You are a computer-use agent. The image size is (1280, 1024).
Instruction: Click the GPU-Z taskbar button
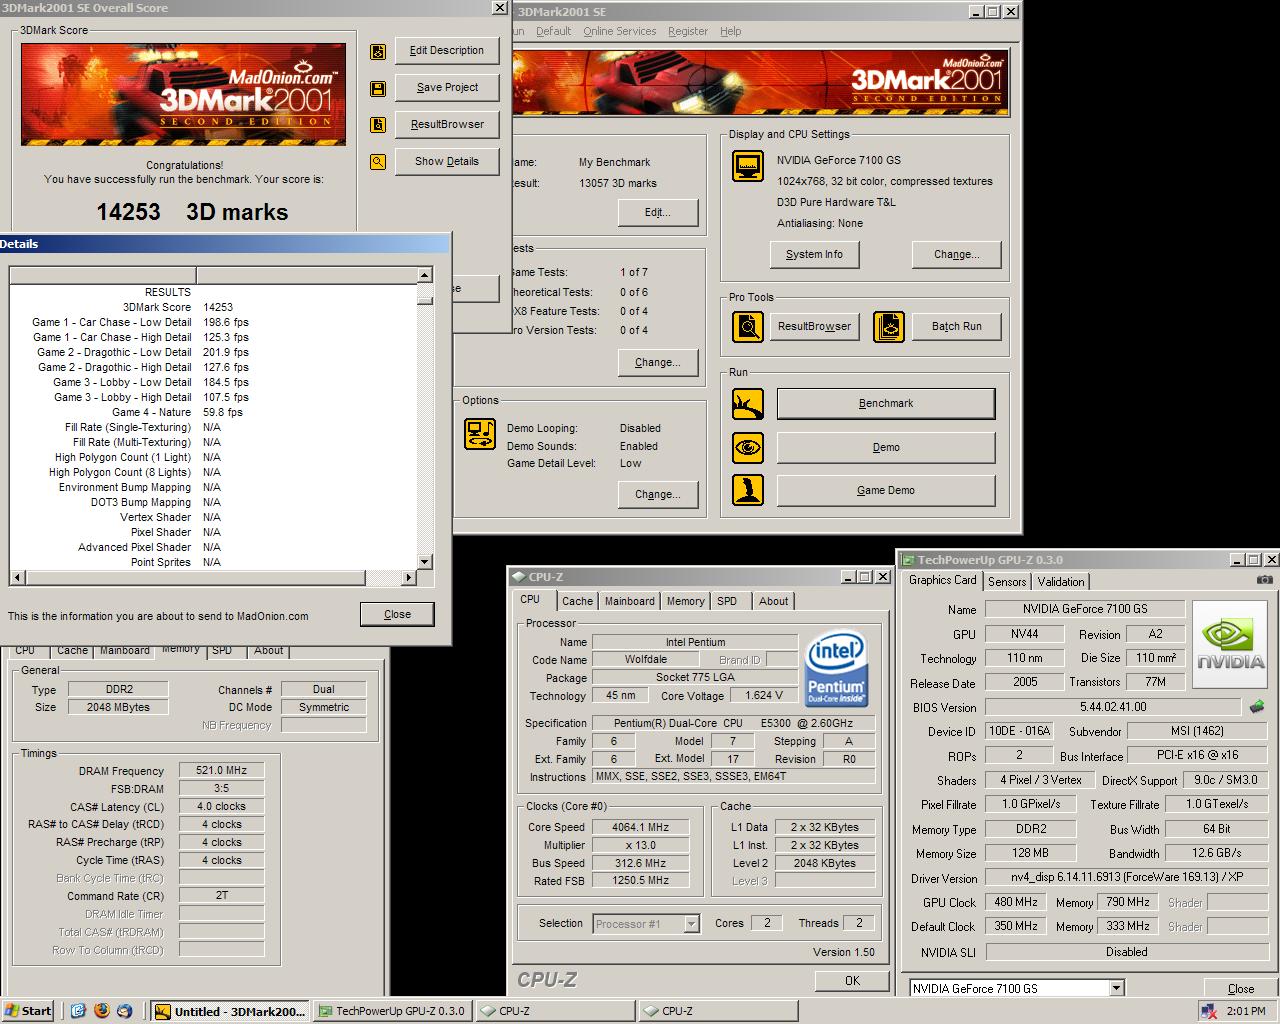pyautogui.click(x=391, y=1011)
